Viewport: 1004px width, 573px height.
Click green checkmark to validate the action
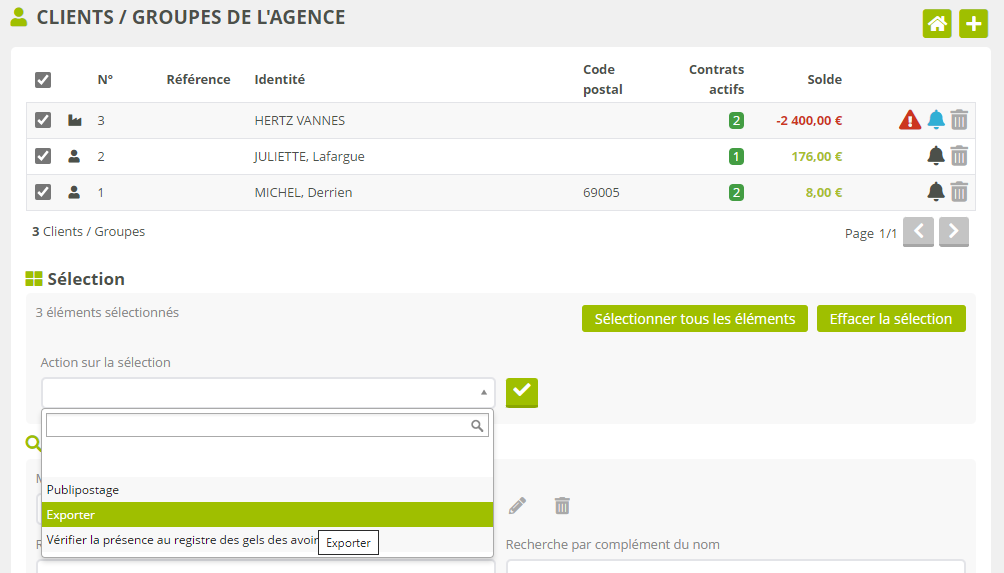[521, 392]
